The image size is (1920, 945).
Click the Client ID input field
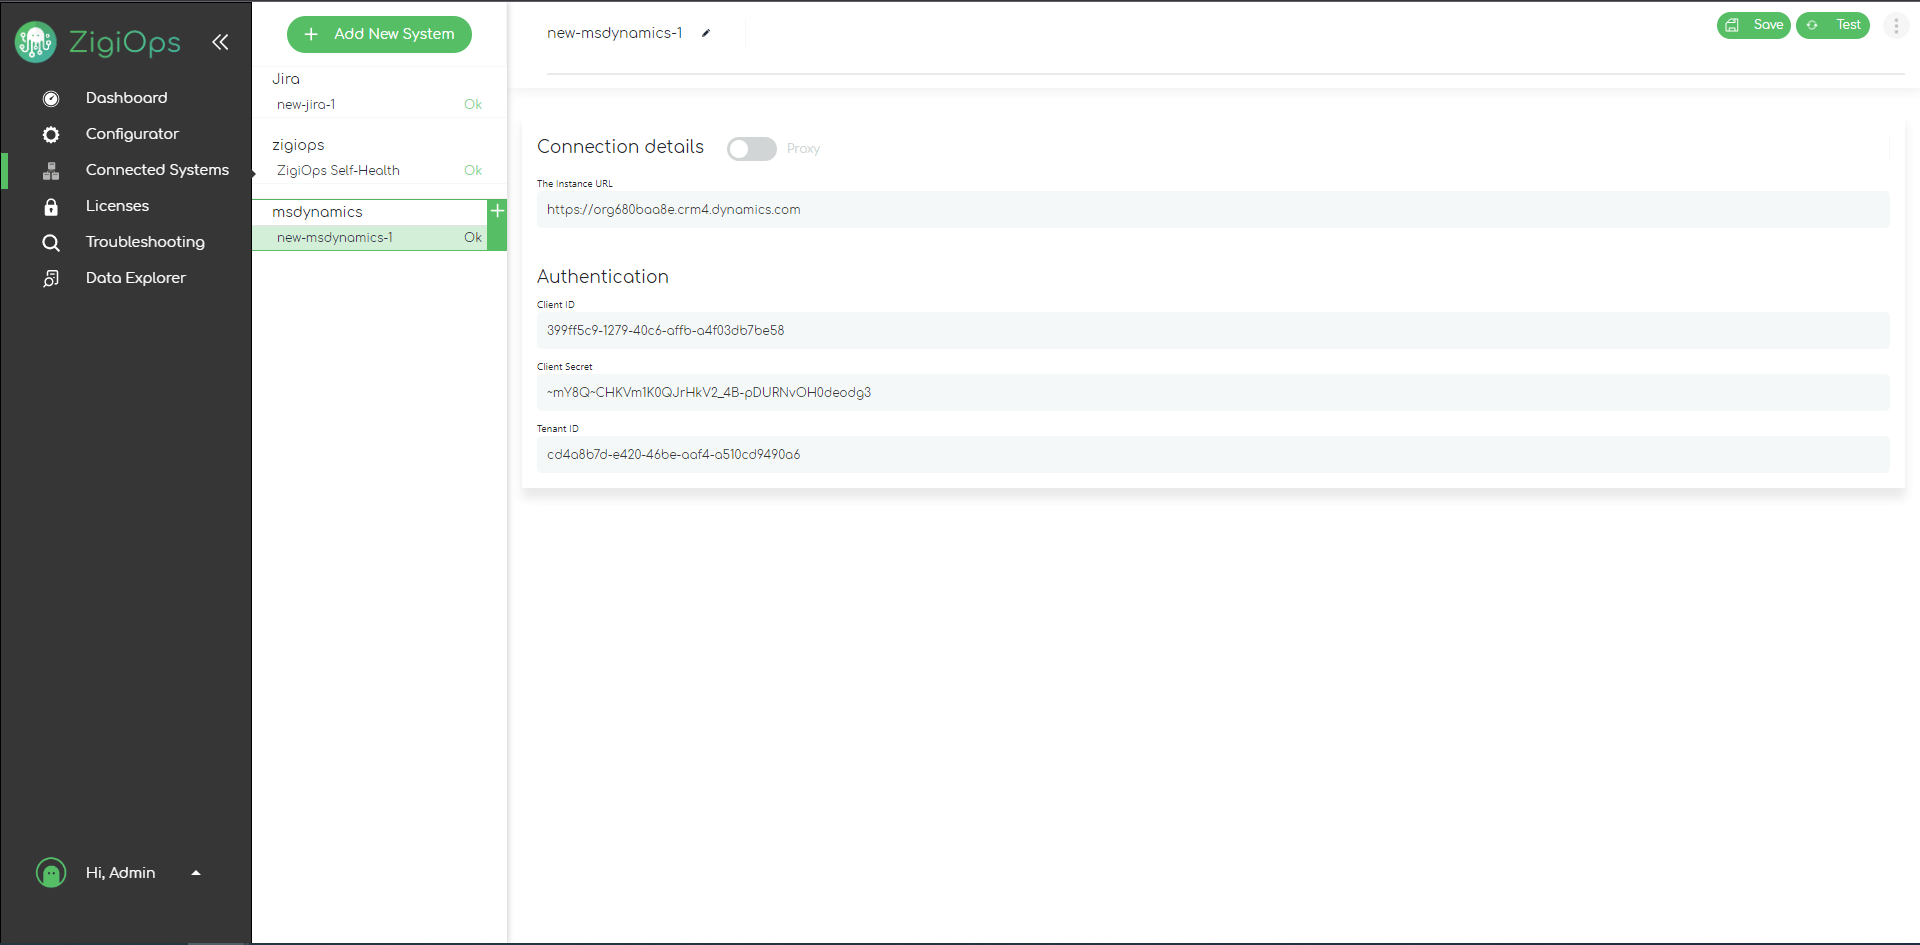[1213, 331]
